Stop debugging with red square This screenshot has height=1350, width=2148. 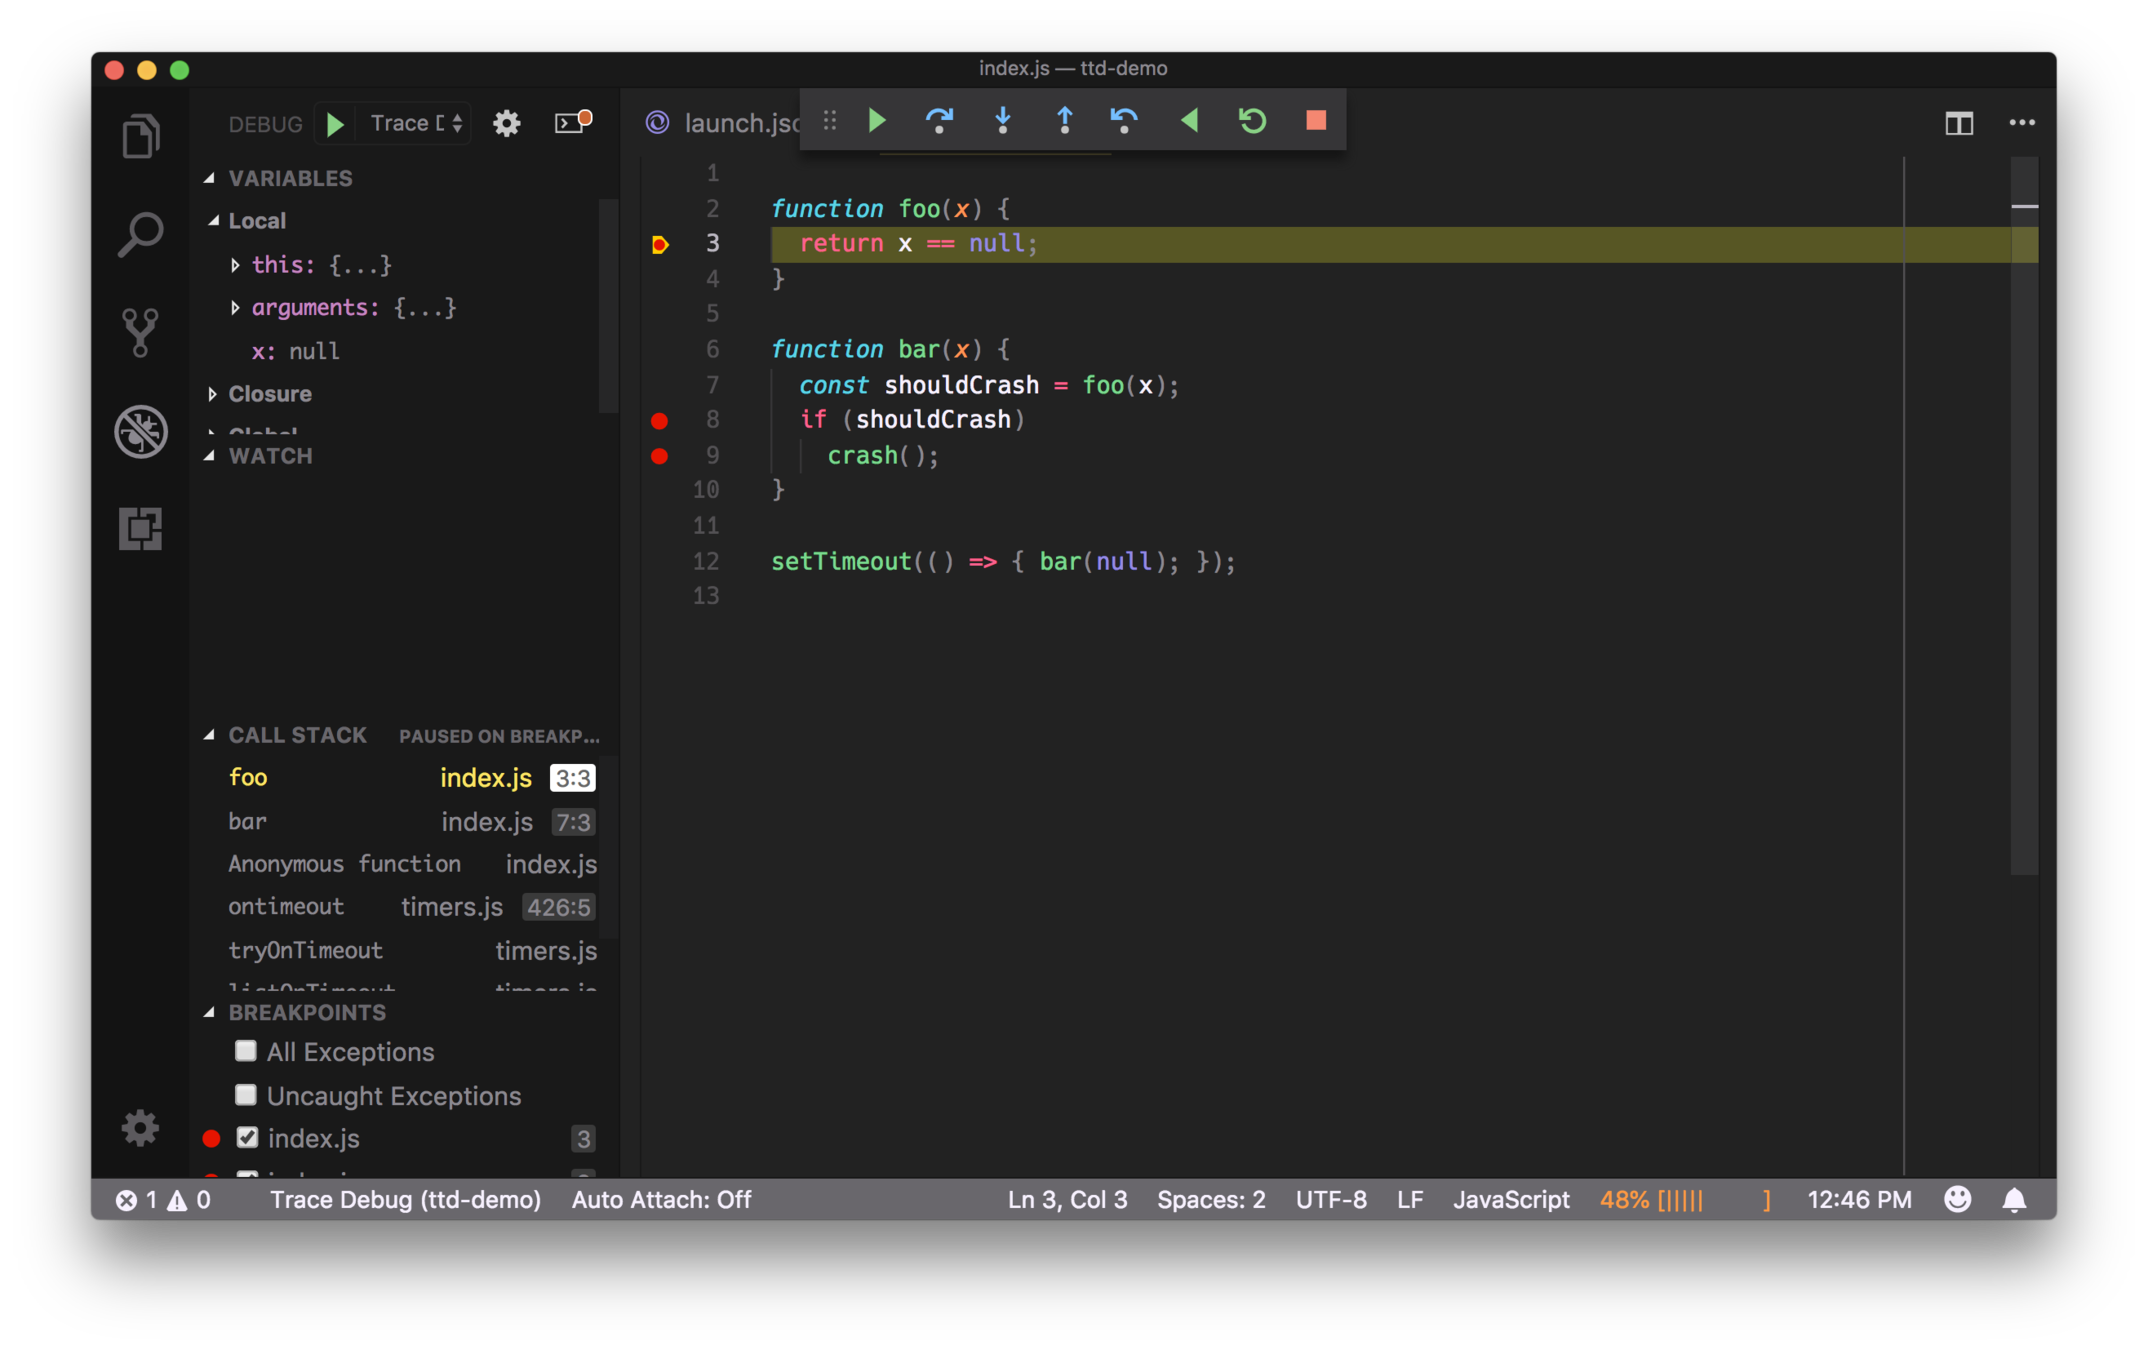(1315, 121)
